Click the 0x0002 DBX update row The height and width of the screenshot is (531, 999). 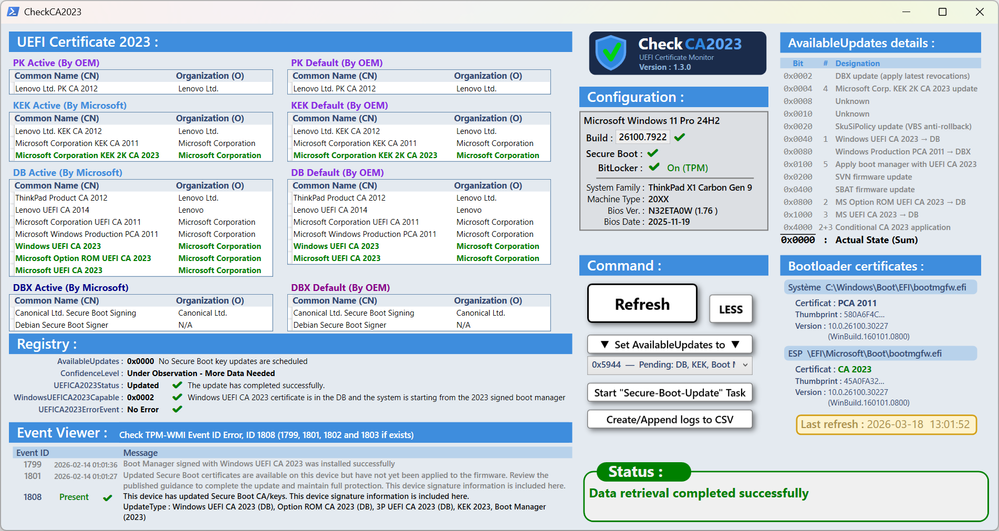[880, 76]
